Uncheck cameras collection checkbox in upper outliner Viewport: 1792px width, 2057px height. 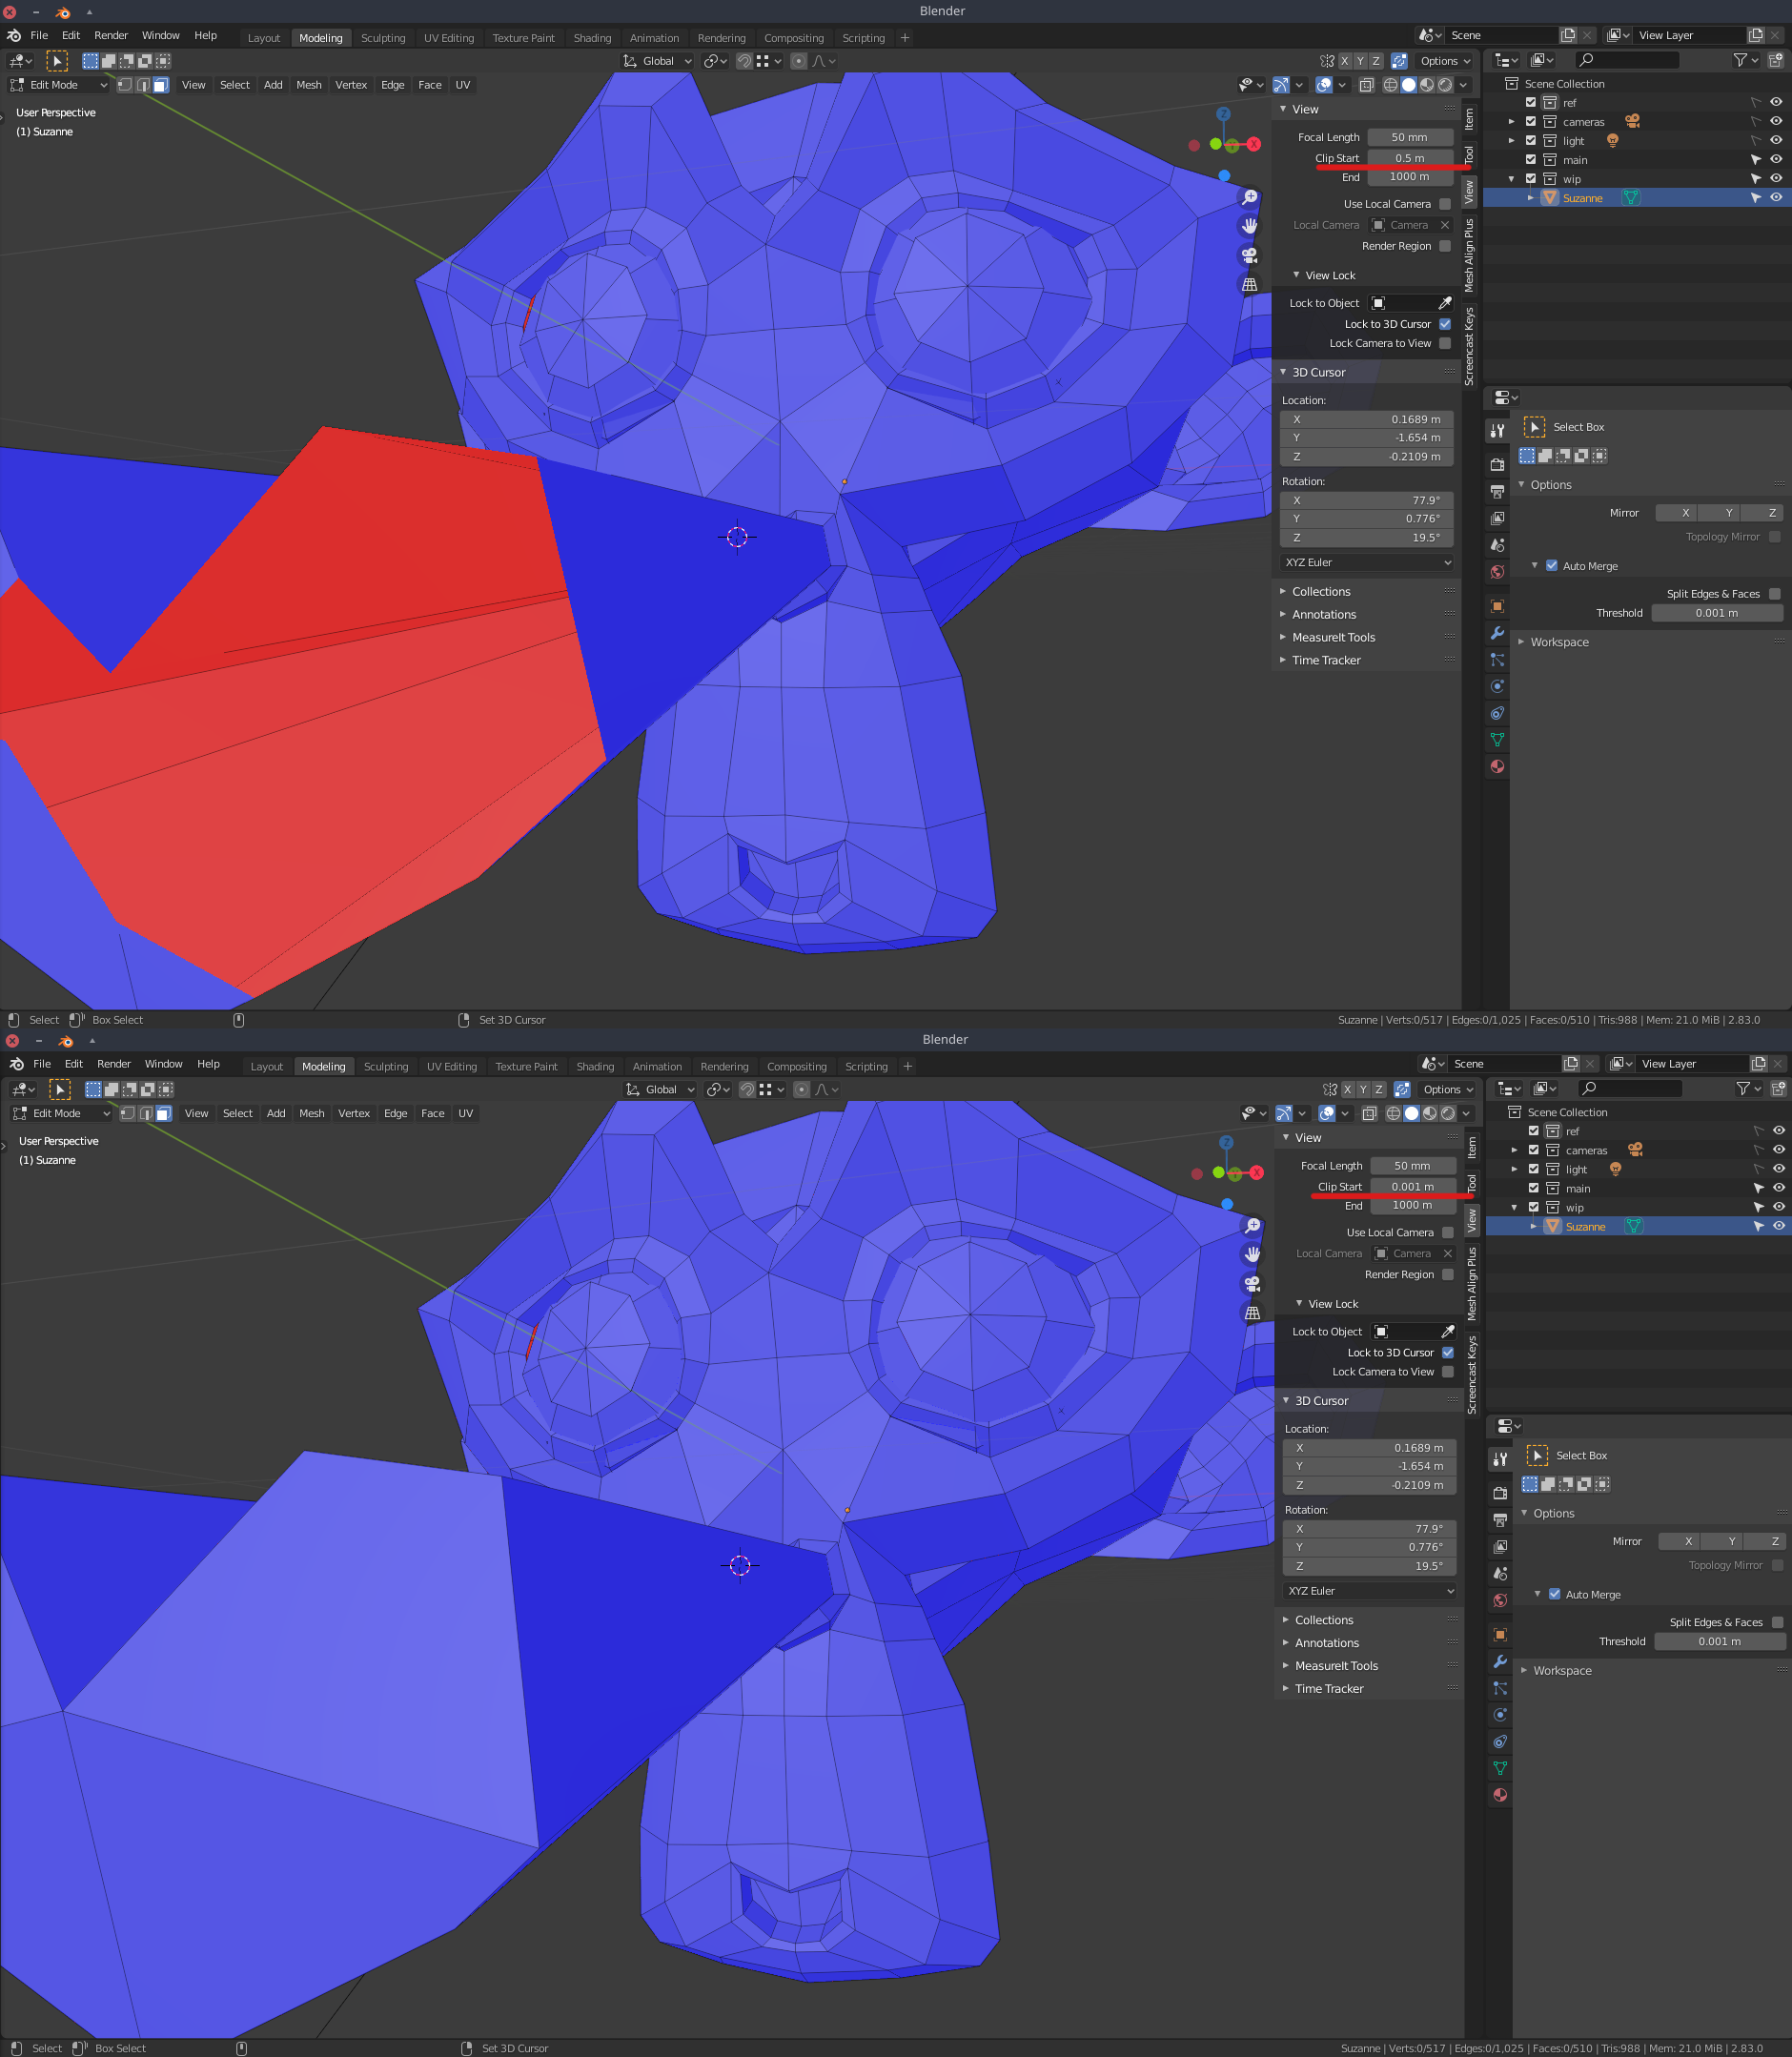(1530, 121)
